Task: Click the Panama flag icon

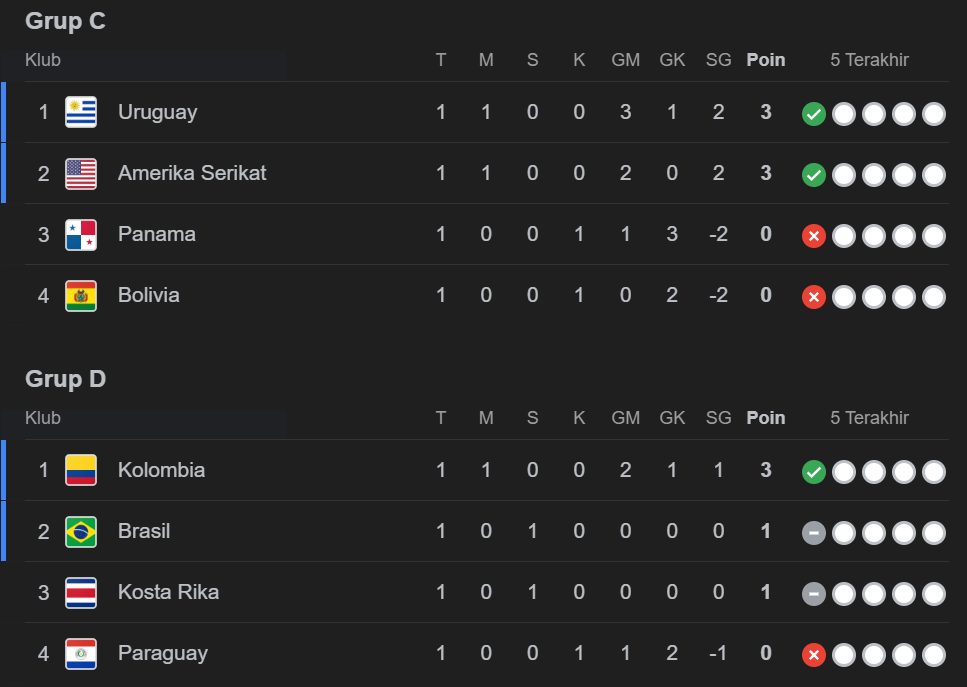Action: (81, 234)
